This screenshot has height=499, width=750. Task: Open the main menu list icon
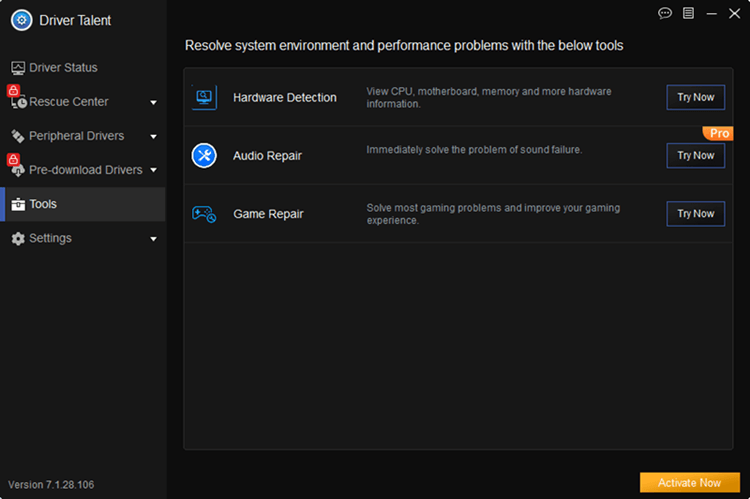click(x=688, y=13)
